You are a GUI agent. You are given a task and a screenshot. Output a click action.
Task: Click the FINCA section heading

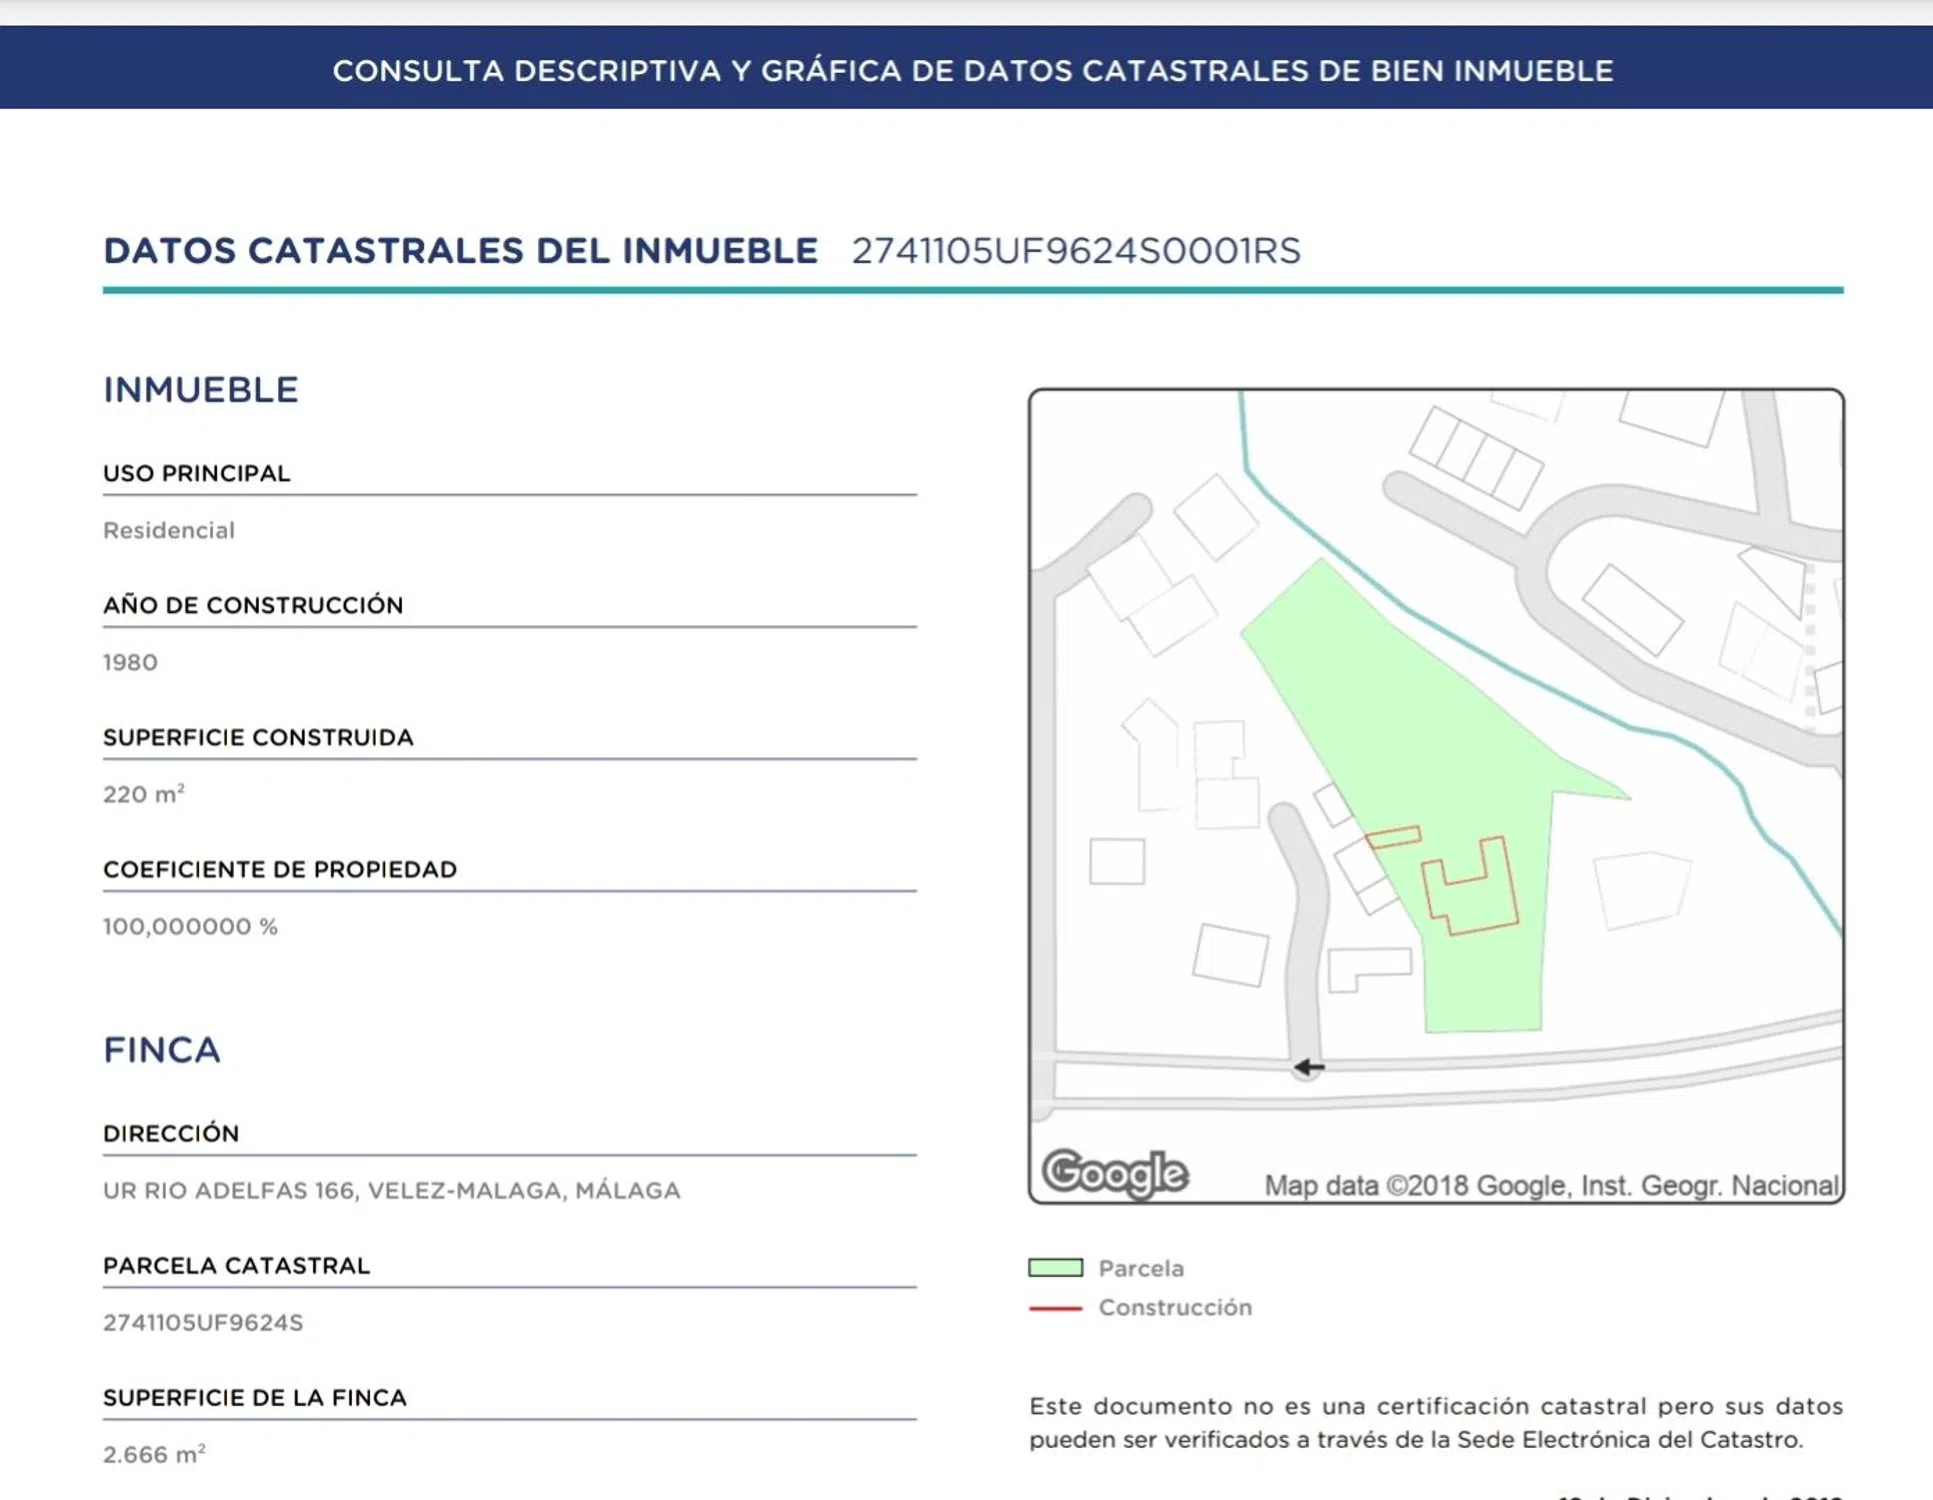click(x=162, y=1049)
